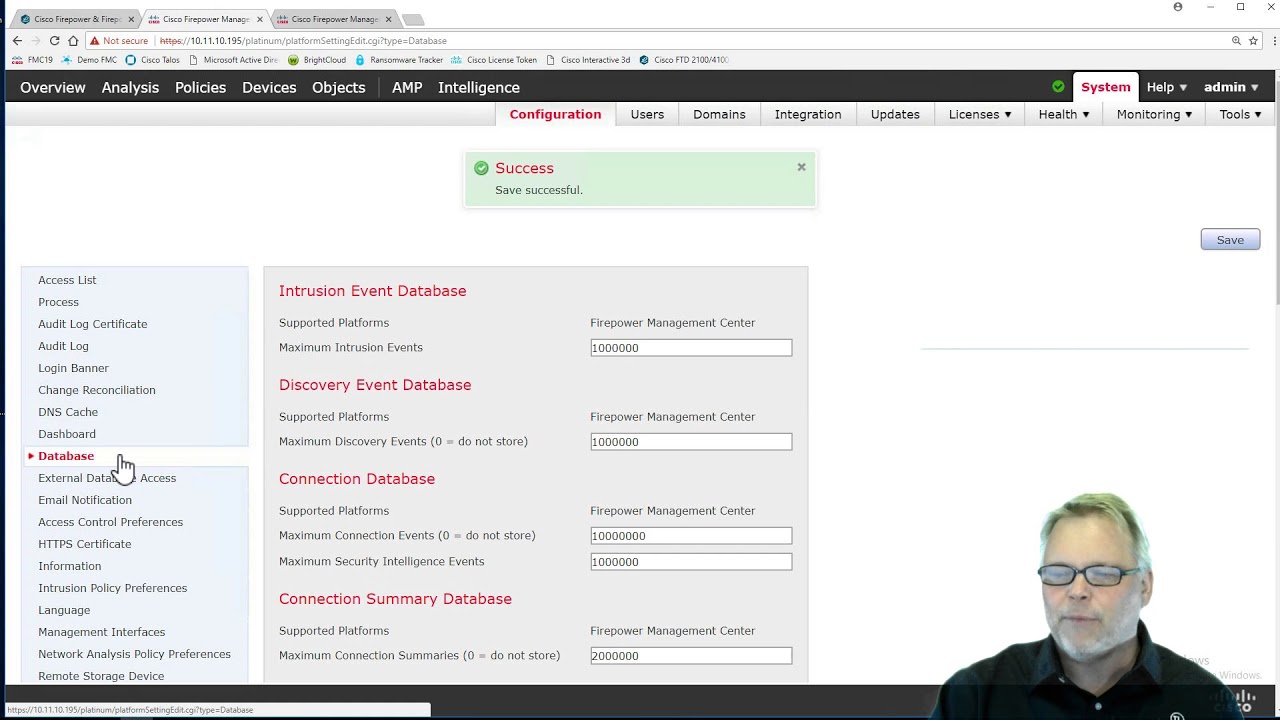The height and width of the screenshot is (720, 1280).
Task: Bookmark this page with the star icon
Action: pyautogui.click(x=1253, y=41)
